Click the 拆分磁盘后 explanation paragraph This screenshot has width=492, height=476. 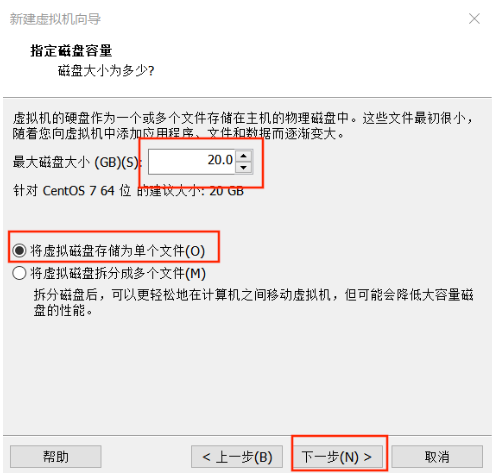253,303
